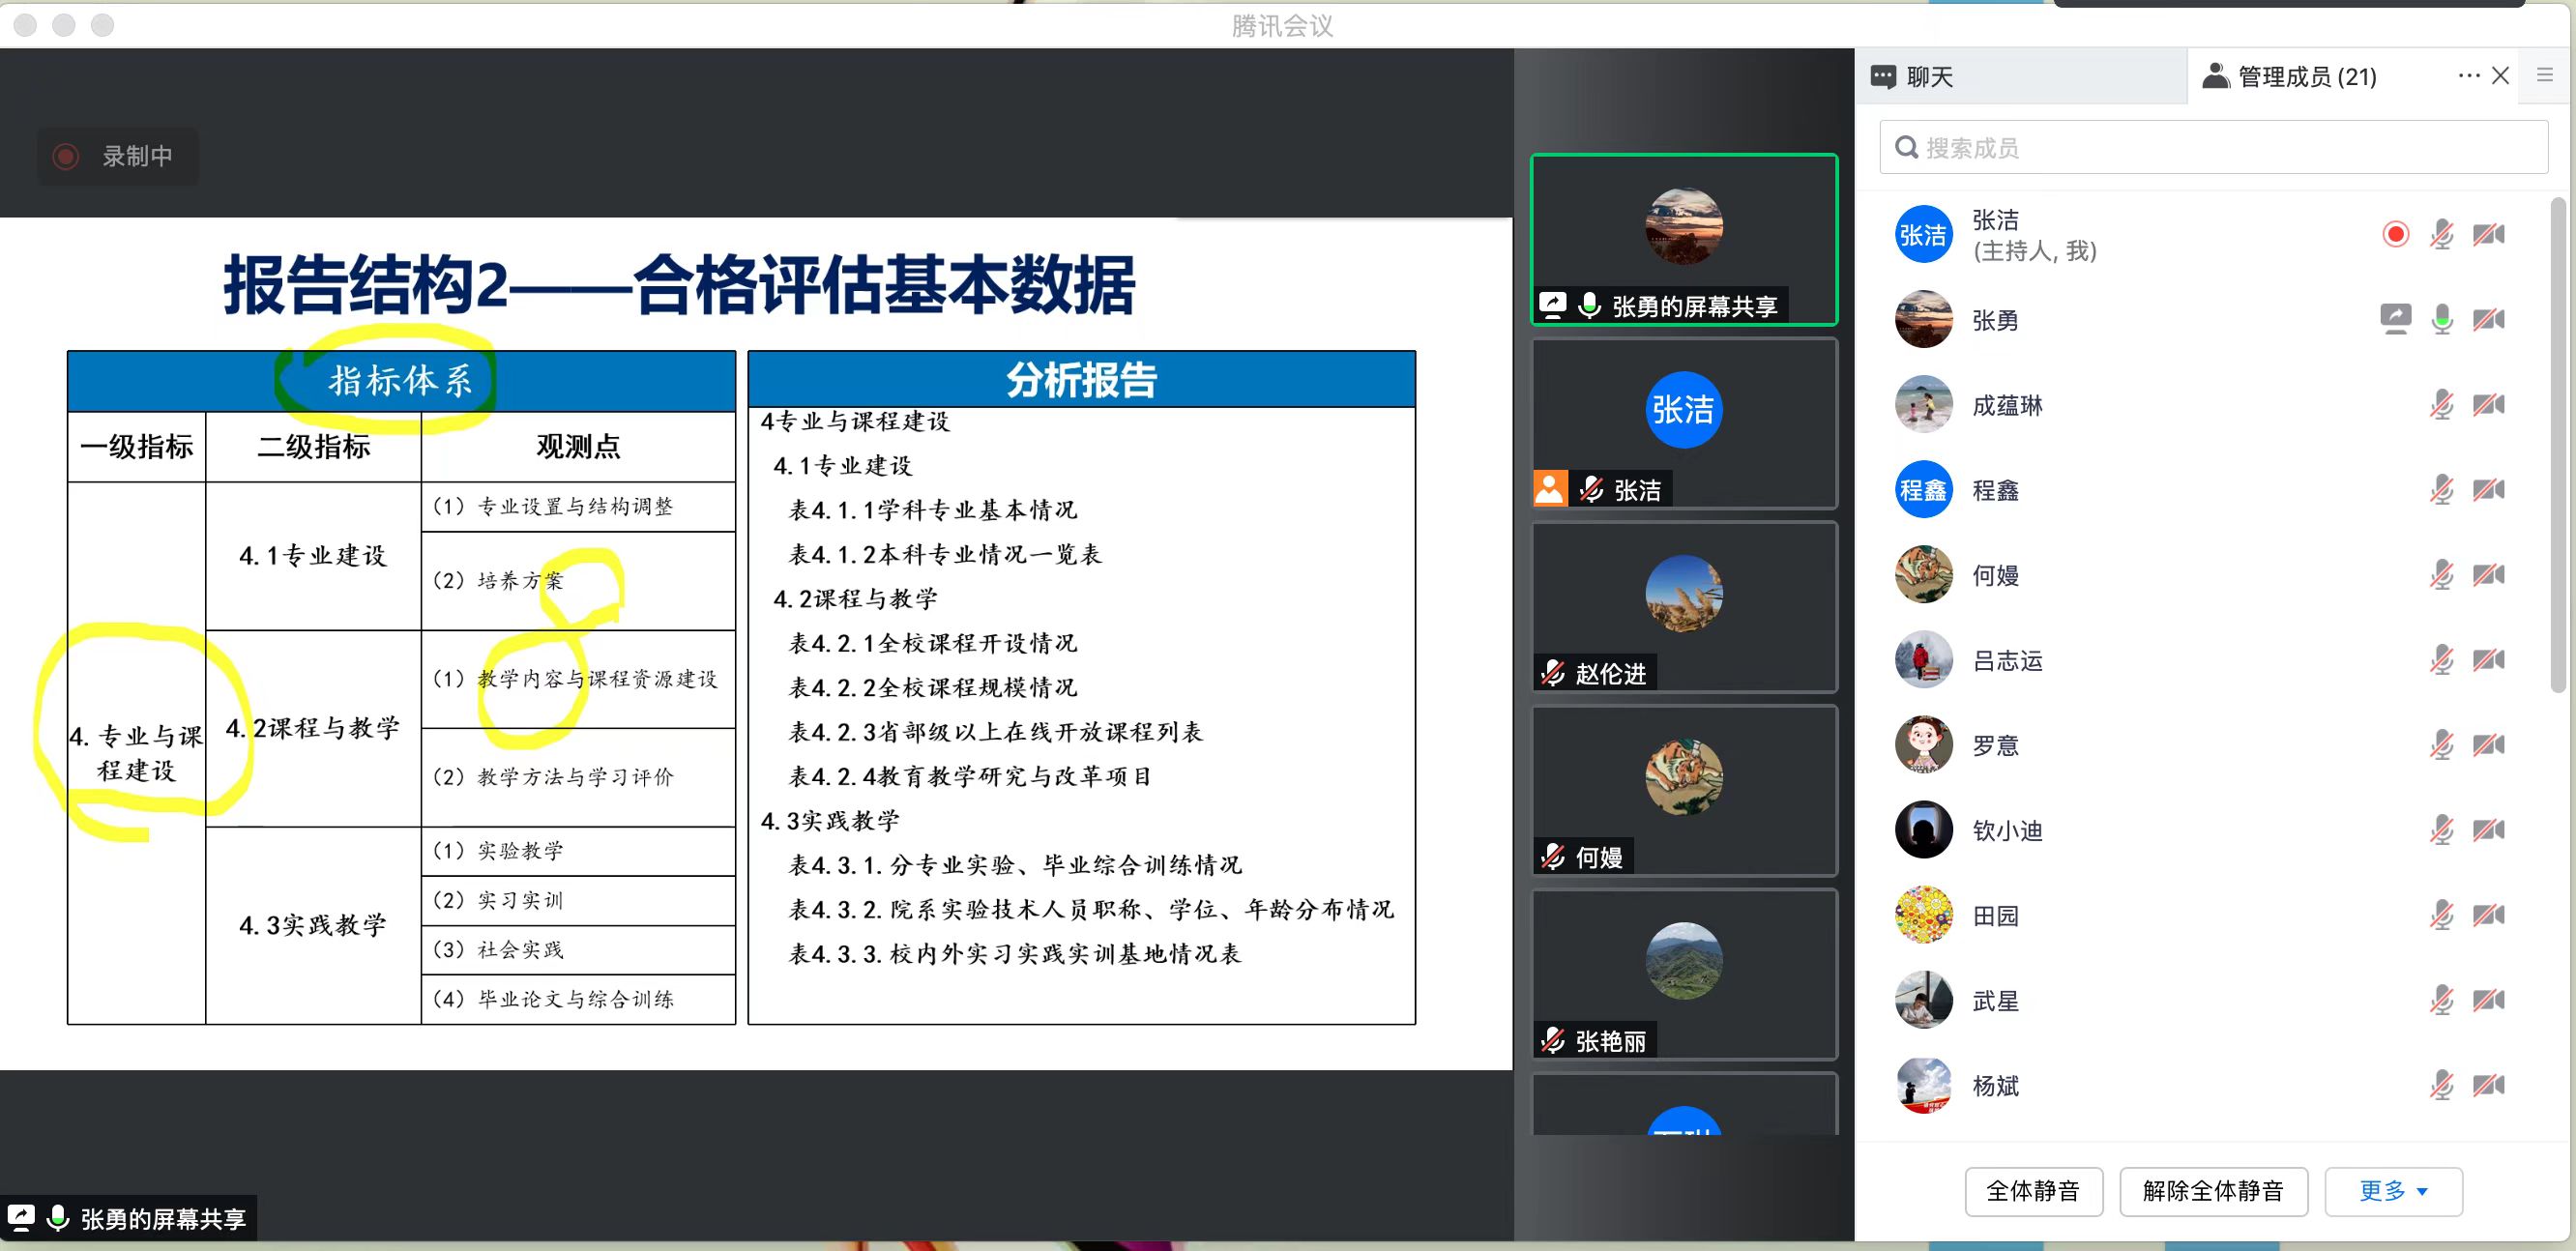Select 张勇的屏幕共享 video tile
This screenshot has height=1251, width=2576.
(1684, 240)
